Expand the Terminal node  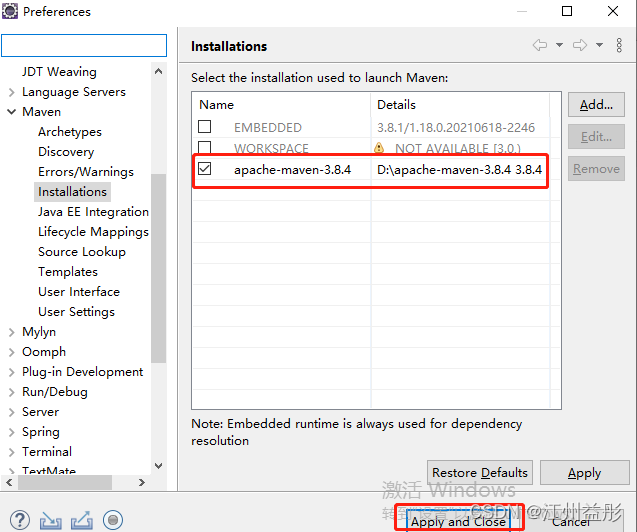[x=12, y=452]
